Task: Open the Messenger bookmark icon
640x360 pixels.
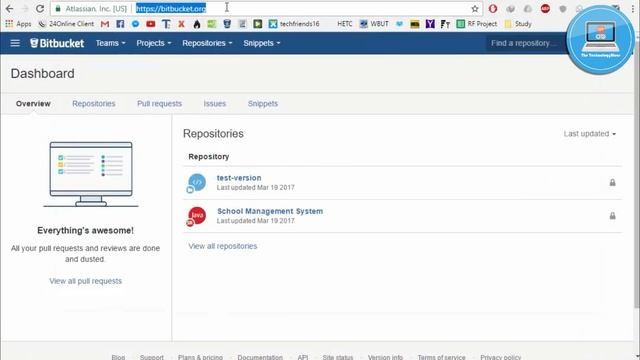Action: pos(136,24)
